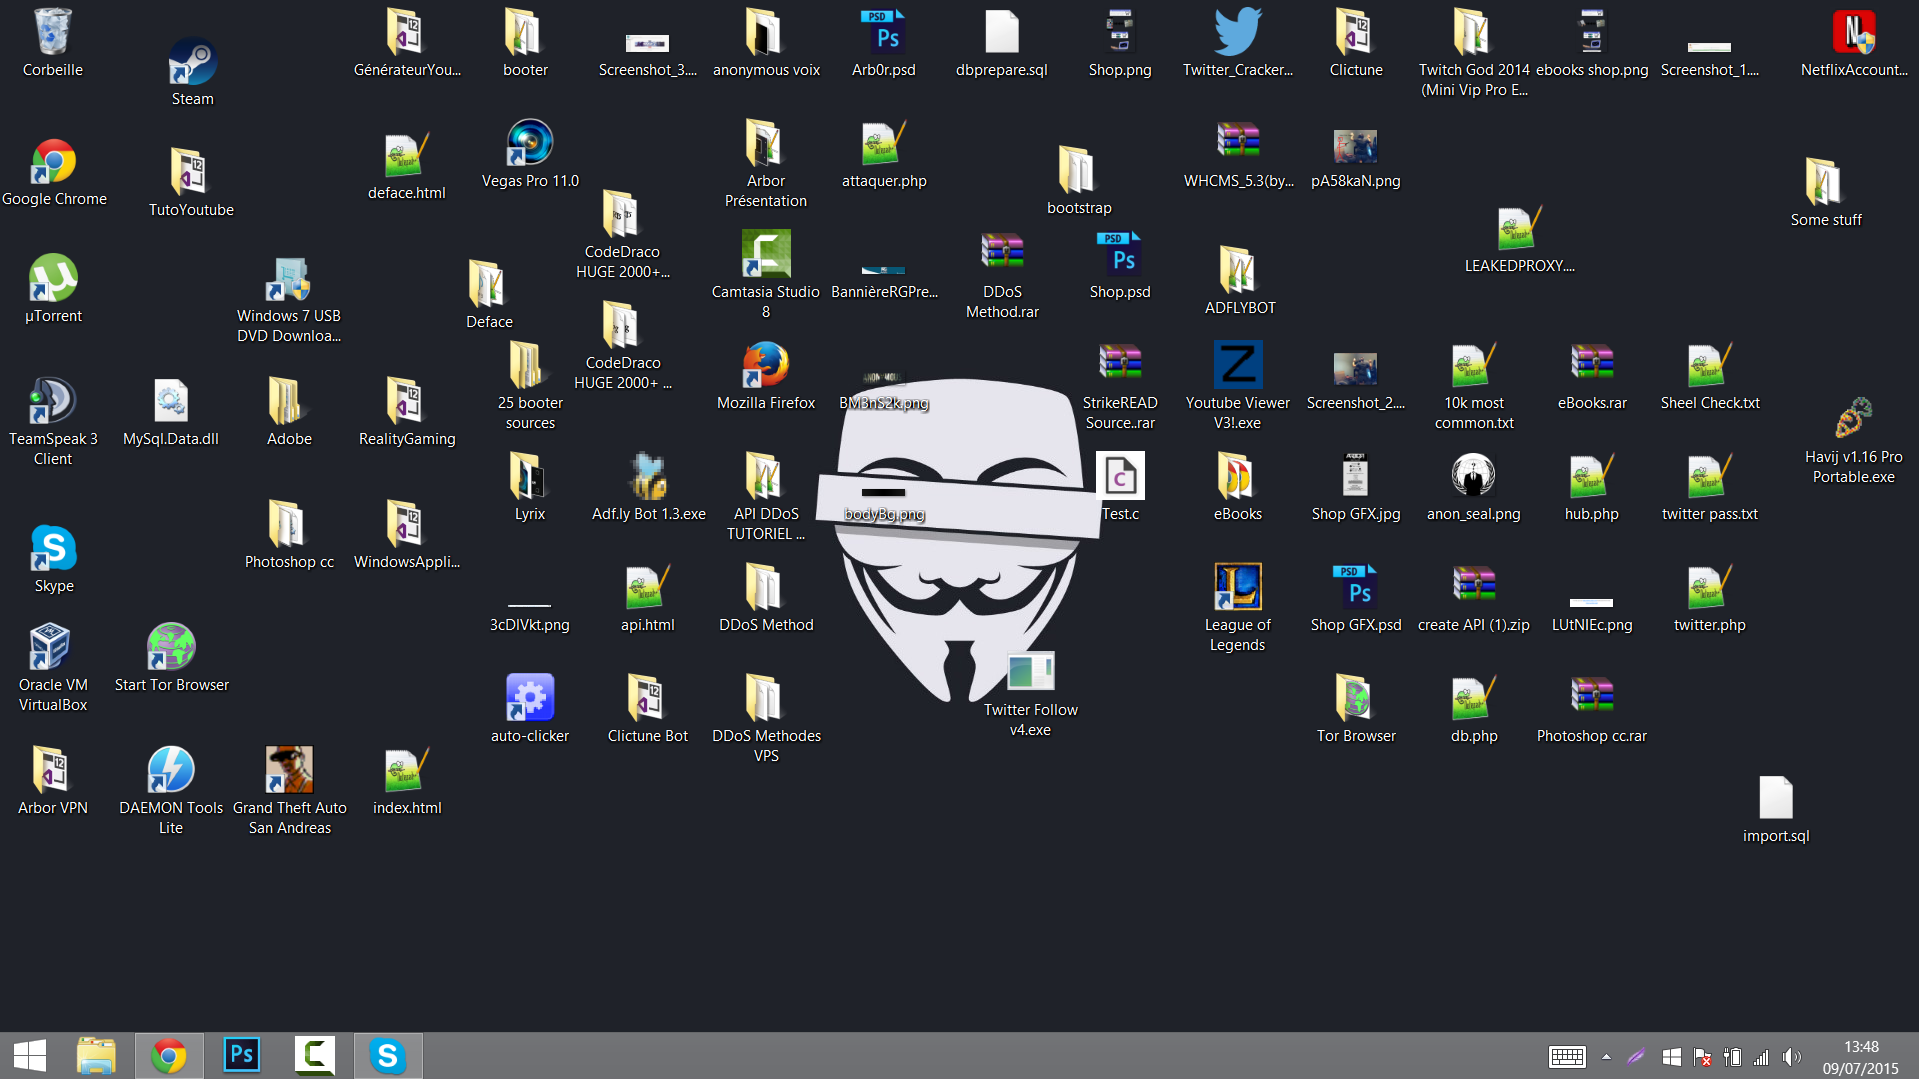This screenshot has width=1919, height=1079.
Task: Open the bootstrap folder
Action: point(1079,181)
